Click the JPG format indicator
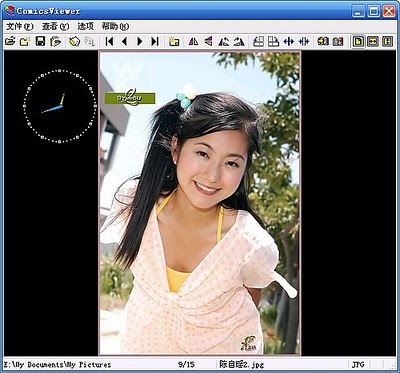400x373 pixels. [358, 365]
